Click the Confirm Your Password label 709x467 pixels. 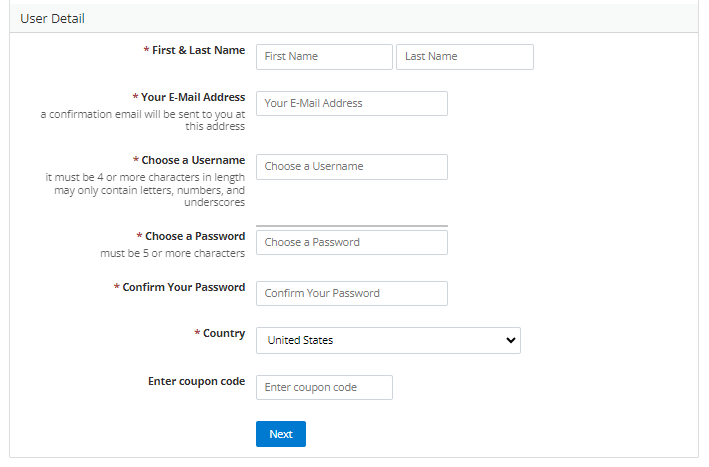[x=183, y=287]
